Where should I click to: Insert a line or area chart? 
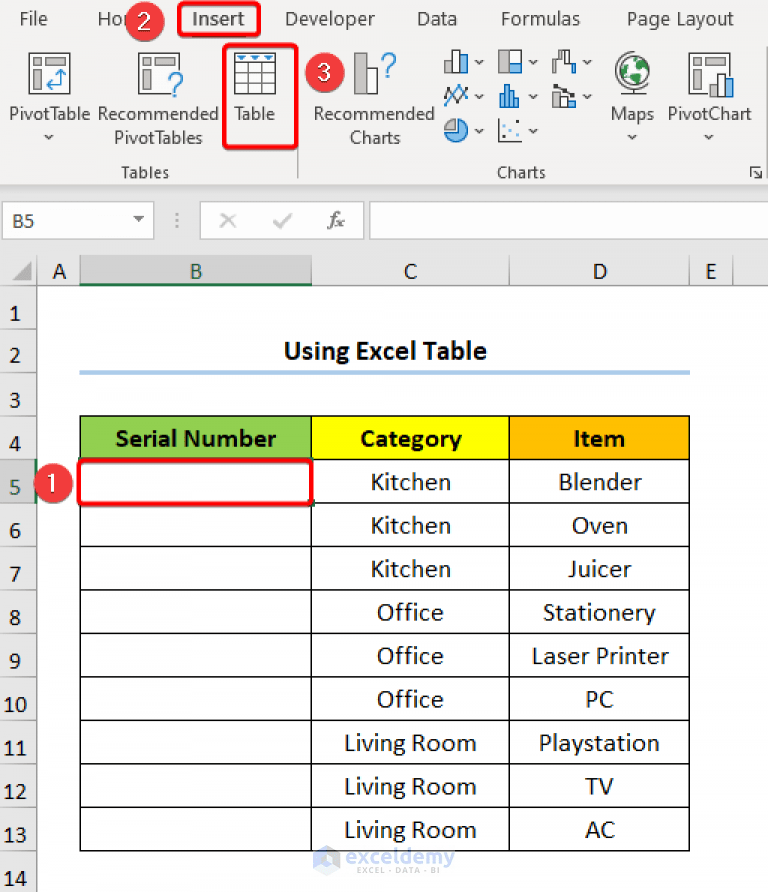(456, 96)
